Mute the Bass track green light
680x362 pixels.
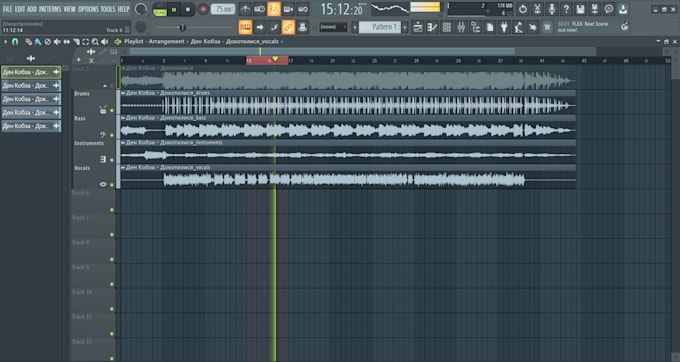click(112, 135)
